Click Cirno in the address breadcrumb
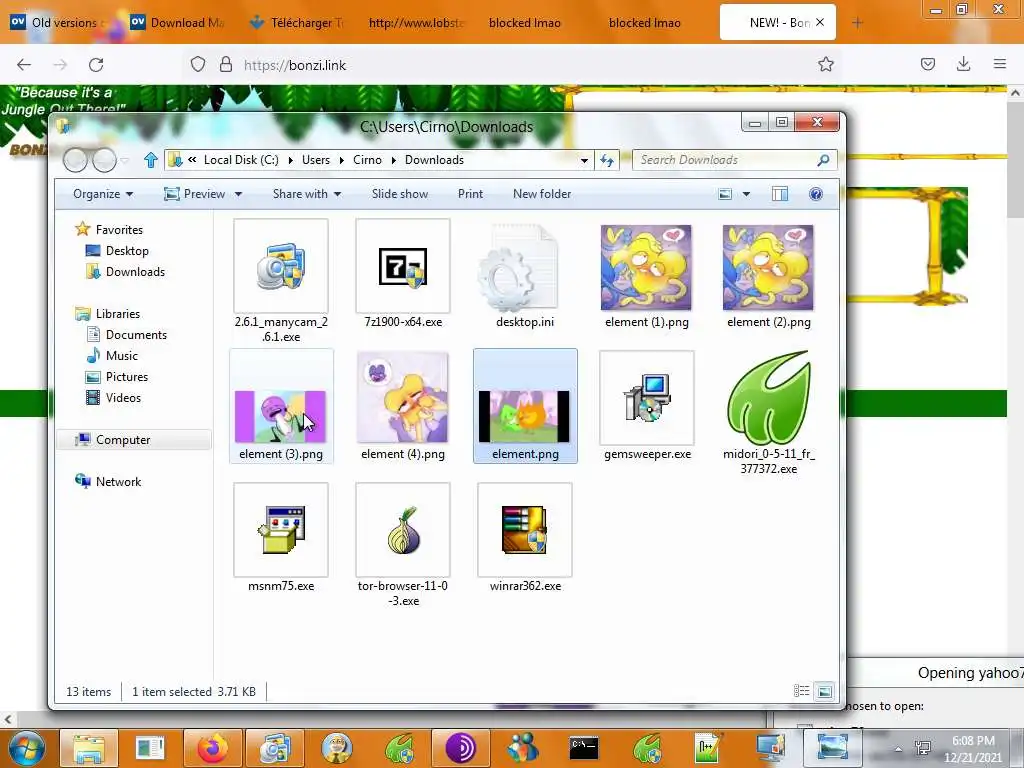The image size is (1024, 768). pyautogui.click(x=367, y=160)
